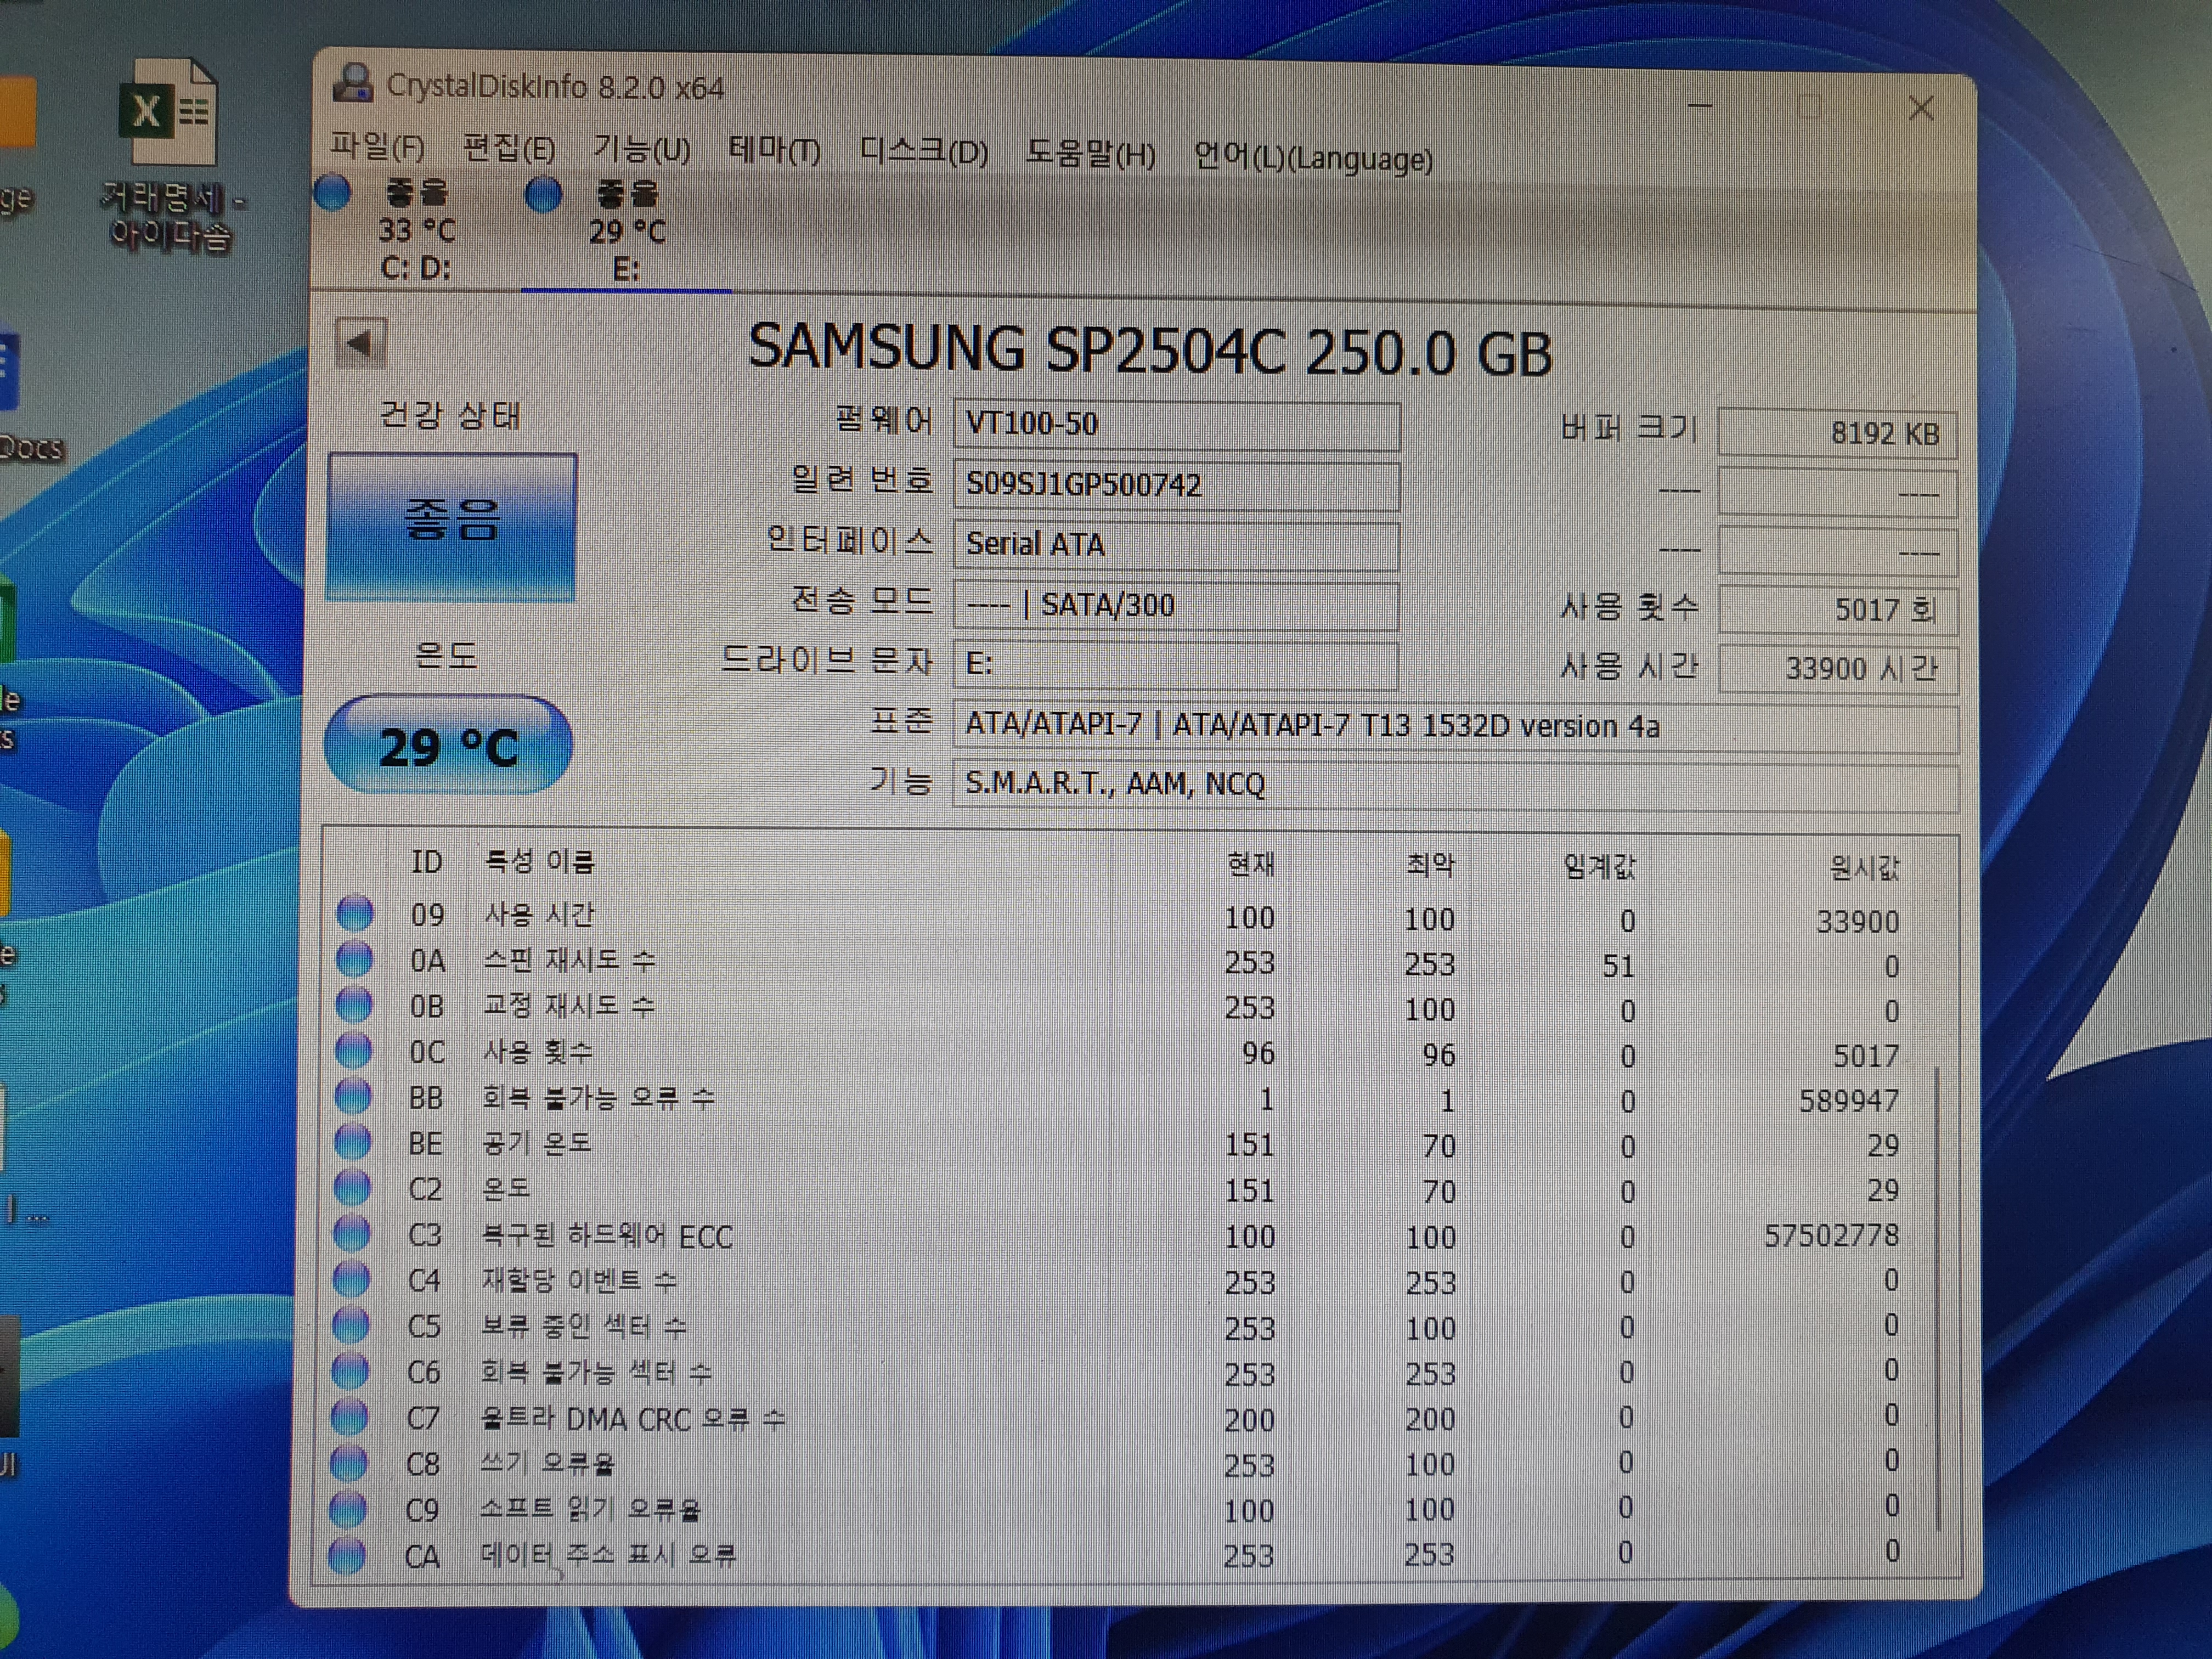This screenshot has width=2212, height=1659.
Task: Click the 29 °C temperature button
Action: click(448, 746)
